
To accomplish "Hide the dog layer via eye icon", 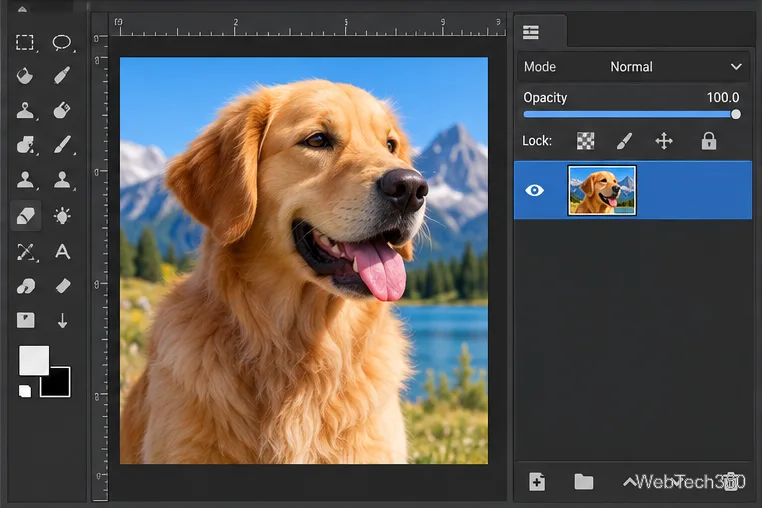I will pos(535,190).
